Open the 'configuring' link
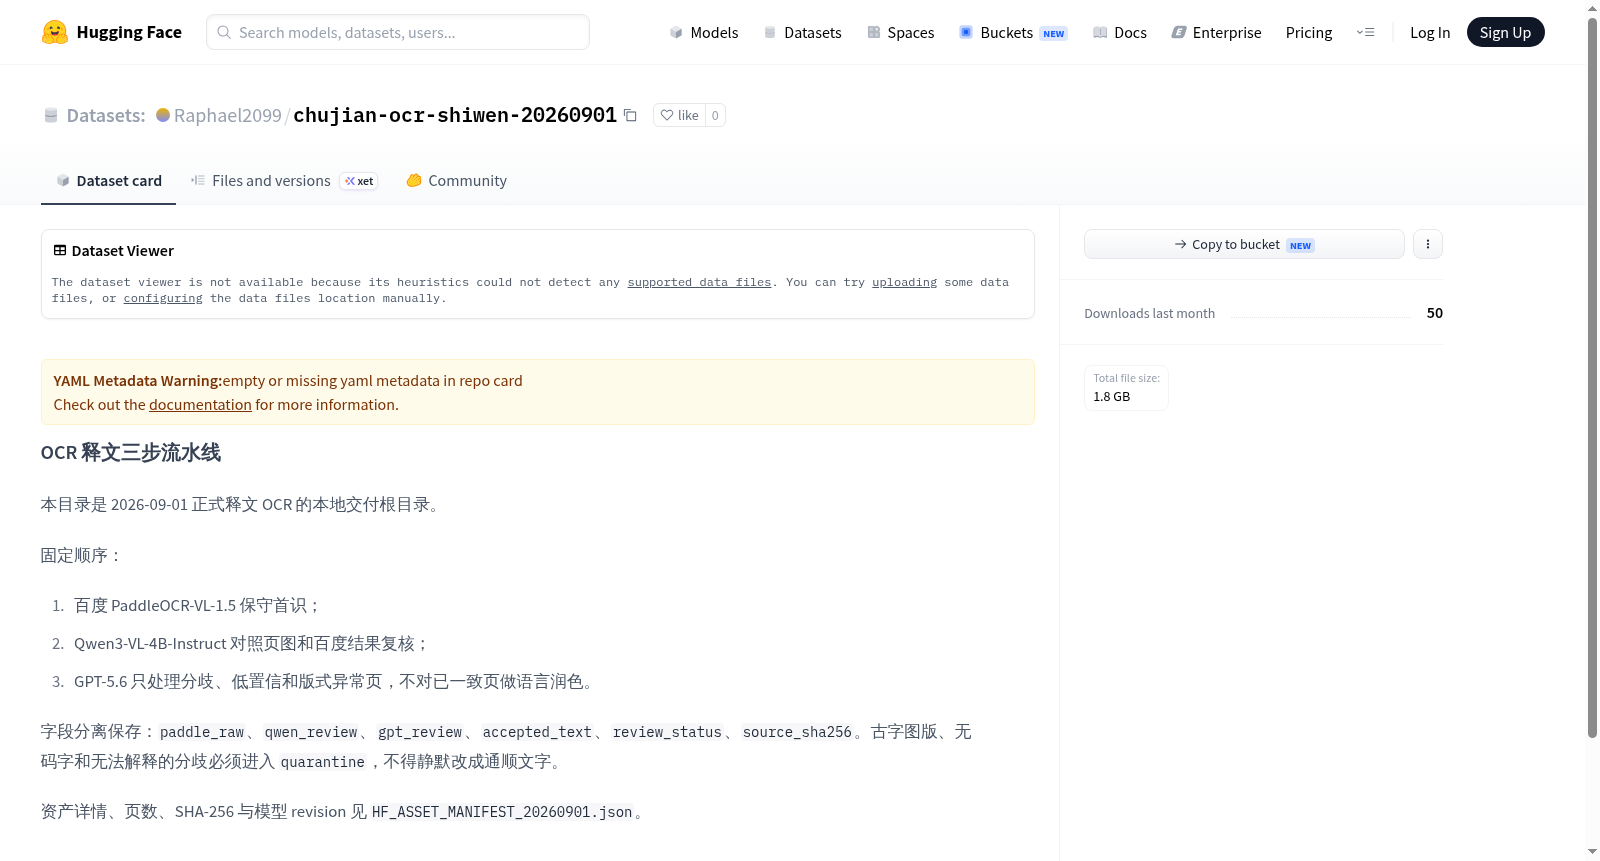 163,298
